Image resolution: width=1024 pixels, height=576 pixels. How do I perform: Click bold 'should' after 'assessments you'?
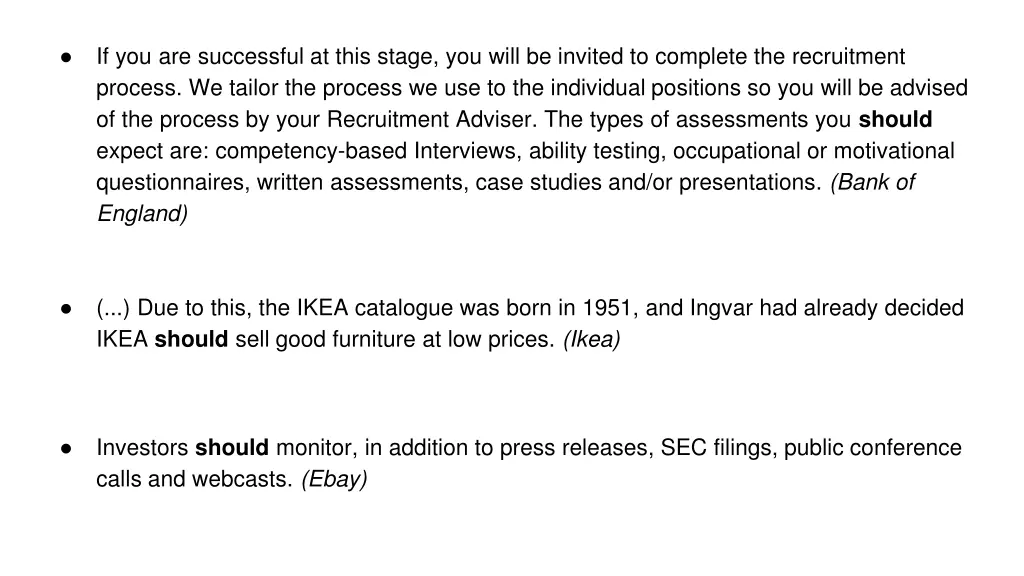pyautogui.click(x=895, y=120)
